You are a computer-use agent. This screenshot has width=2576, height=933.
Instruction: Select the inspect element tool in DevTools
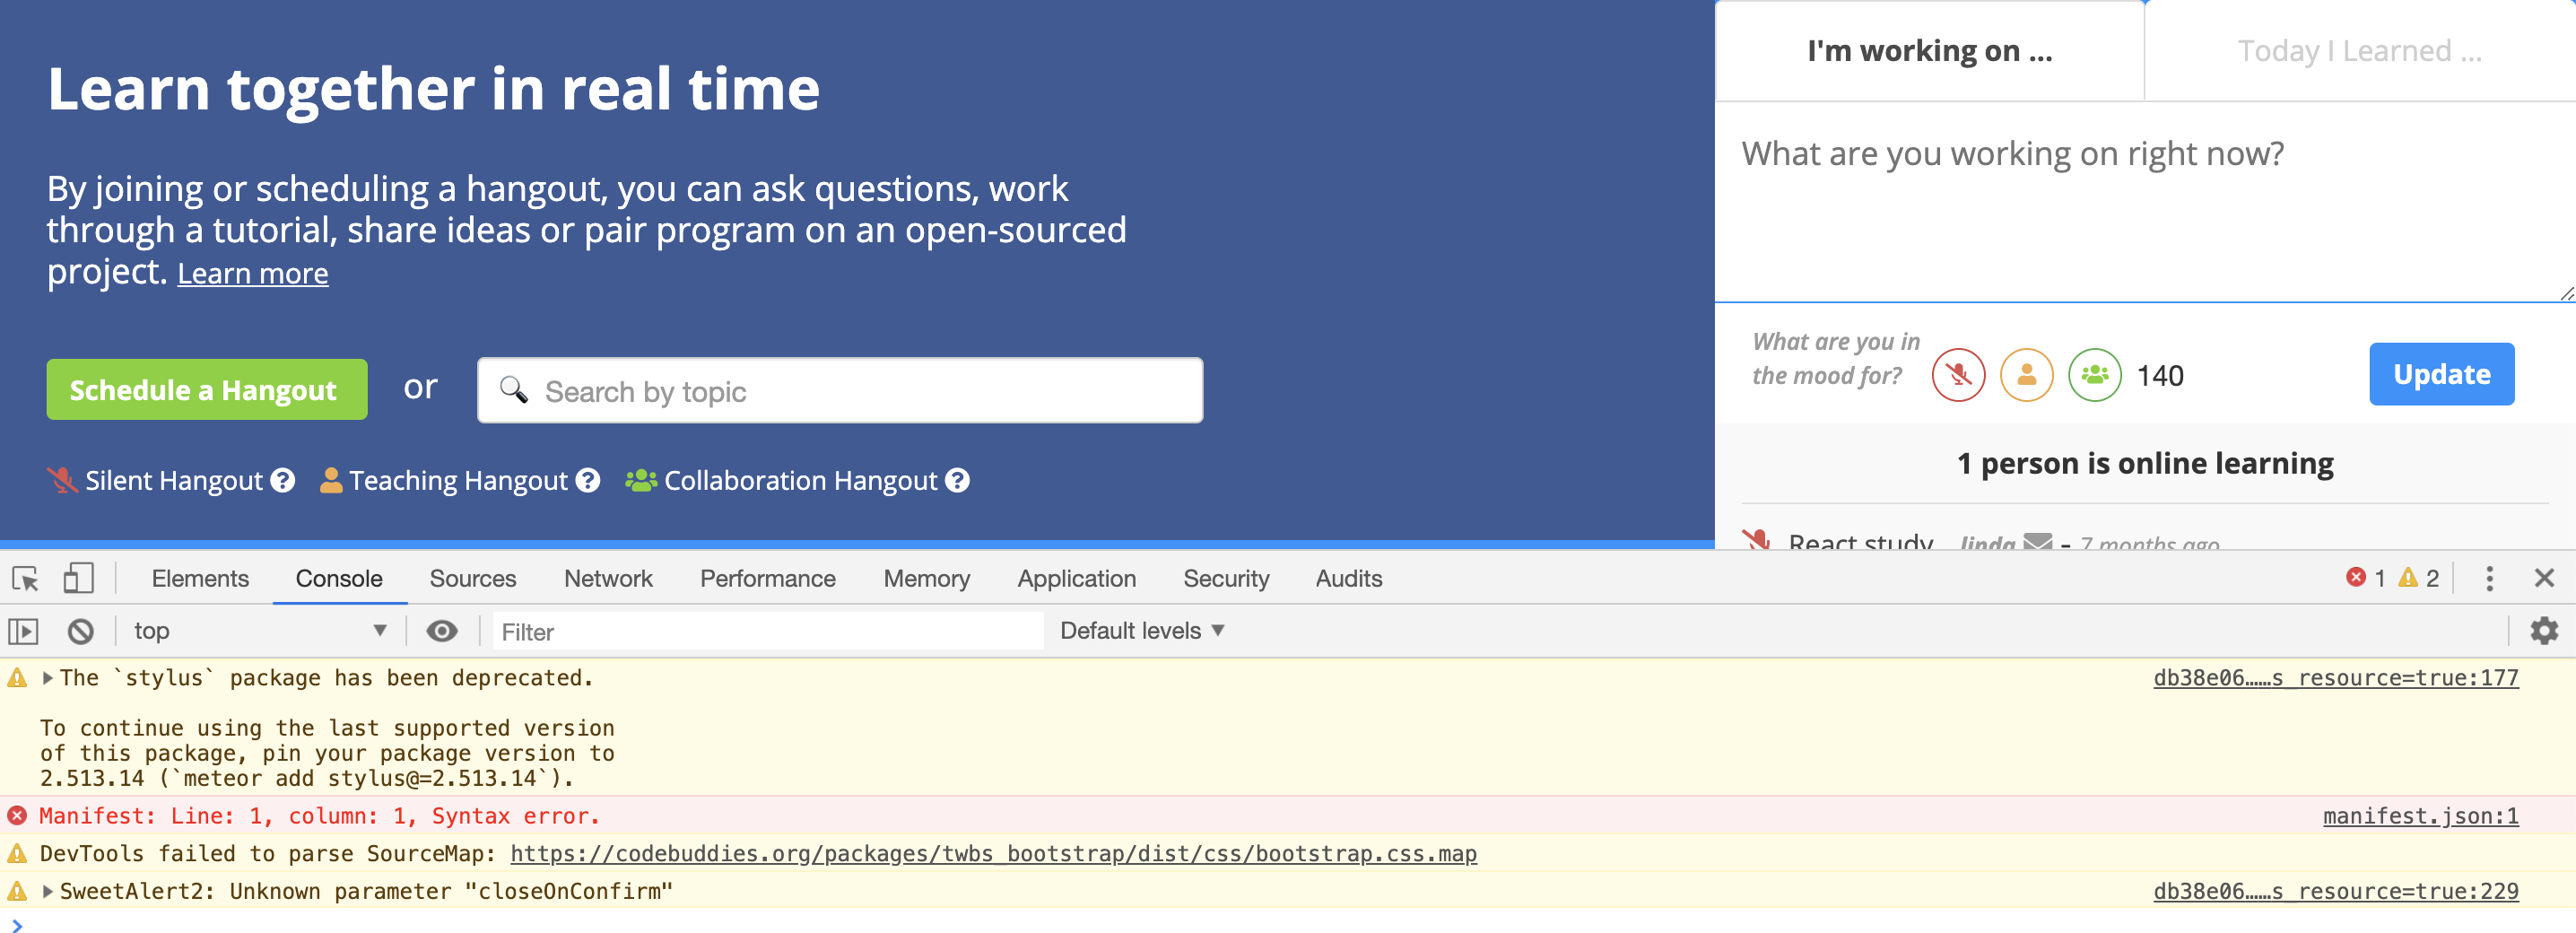click(x=24, y=578)
